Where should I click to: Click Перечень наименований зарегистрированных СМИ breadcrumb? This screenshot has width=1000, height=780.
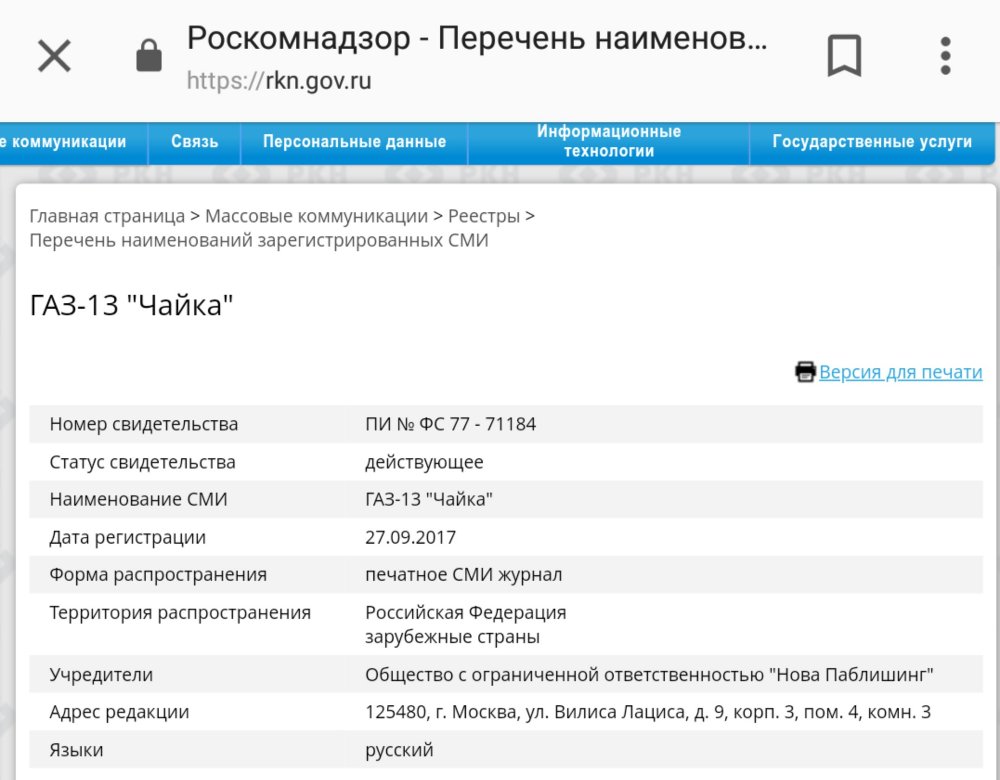[x=258, y=241]
